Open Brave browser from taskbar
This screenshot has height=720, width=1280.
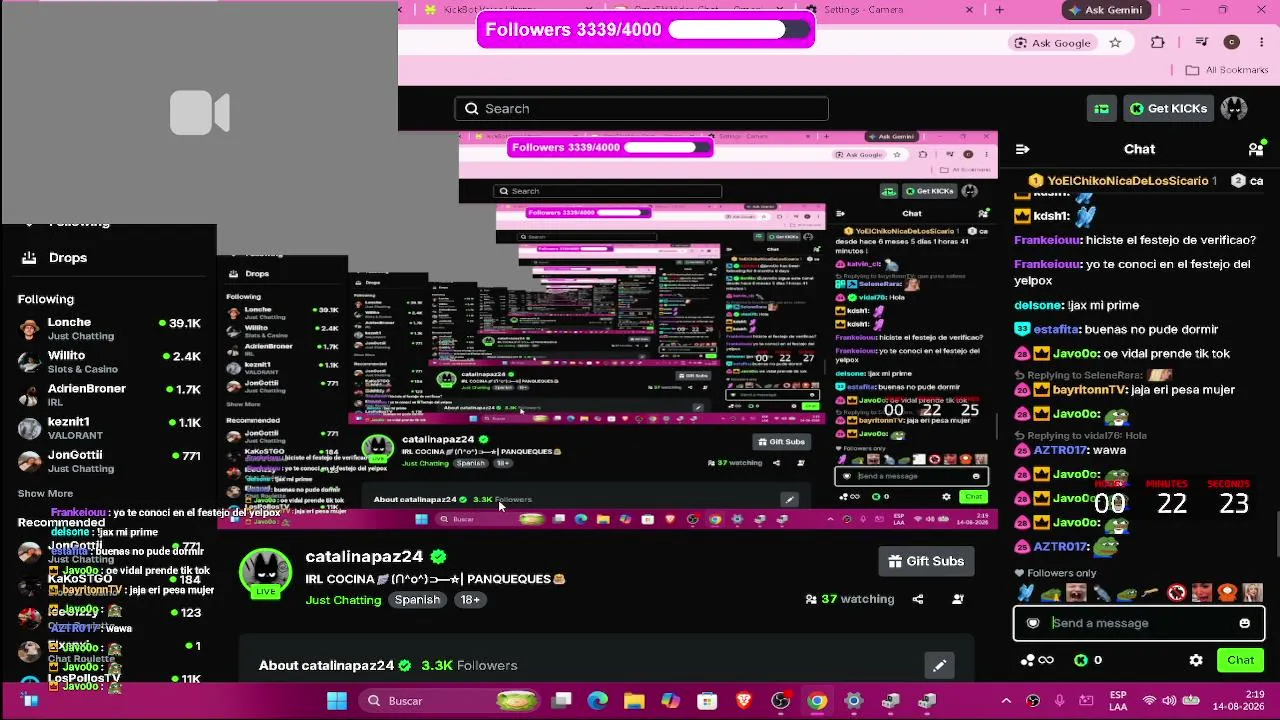pos(744,701)
